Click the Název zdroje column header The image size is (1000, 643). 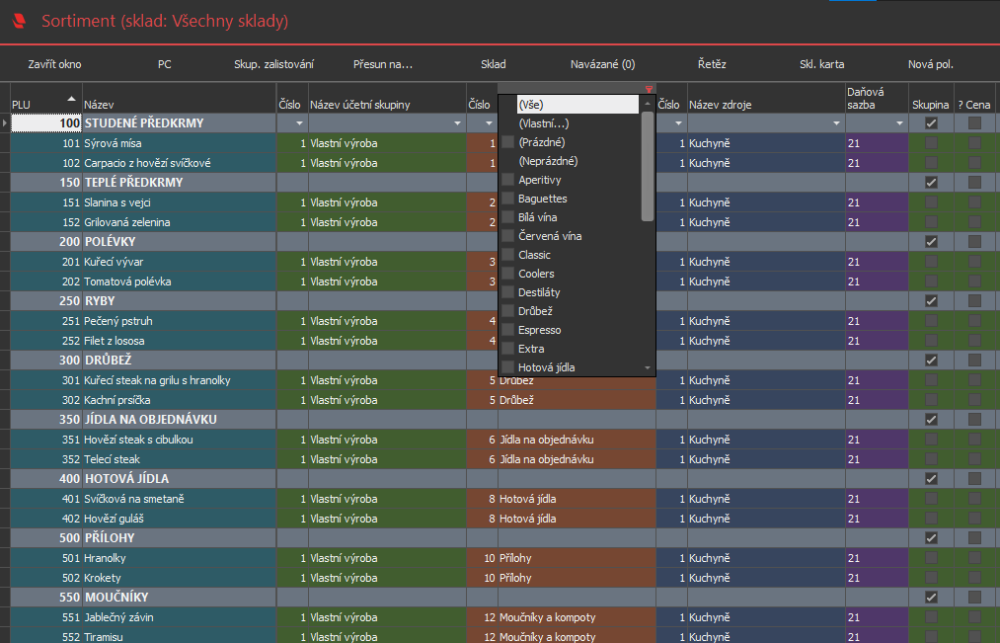coord(766,98)
